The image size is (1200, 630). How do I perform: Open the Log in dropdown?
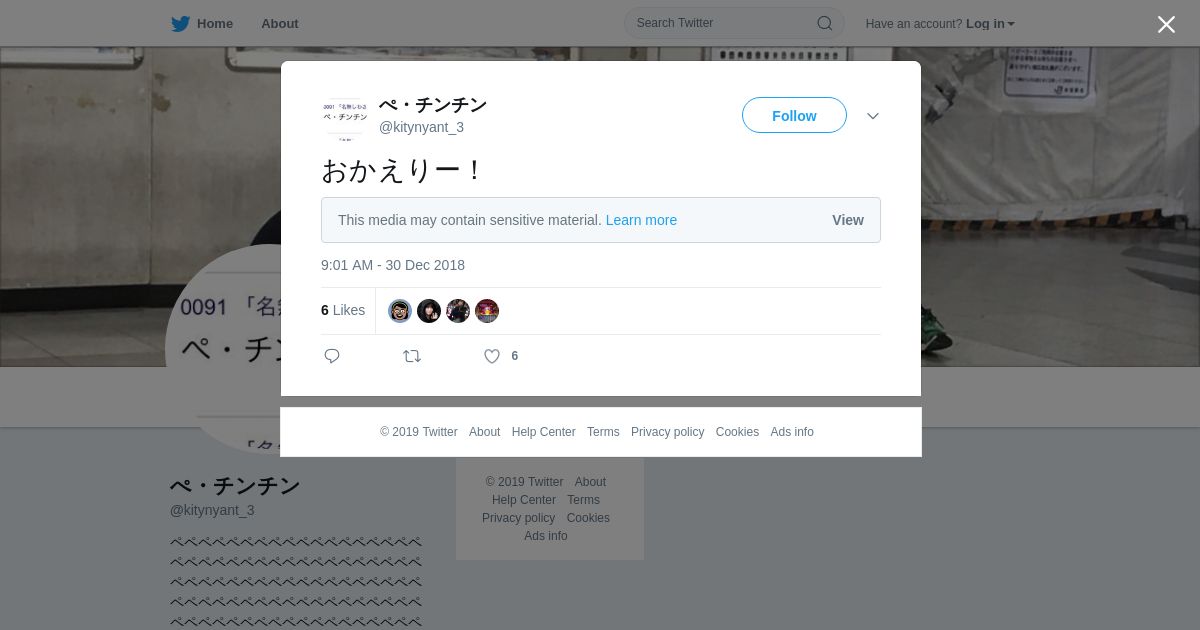coord(990,24)
